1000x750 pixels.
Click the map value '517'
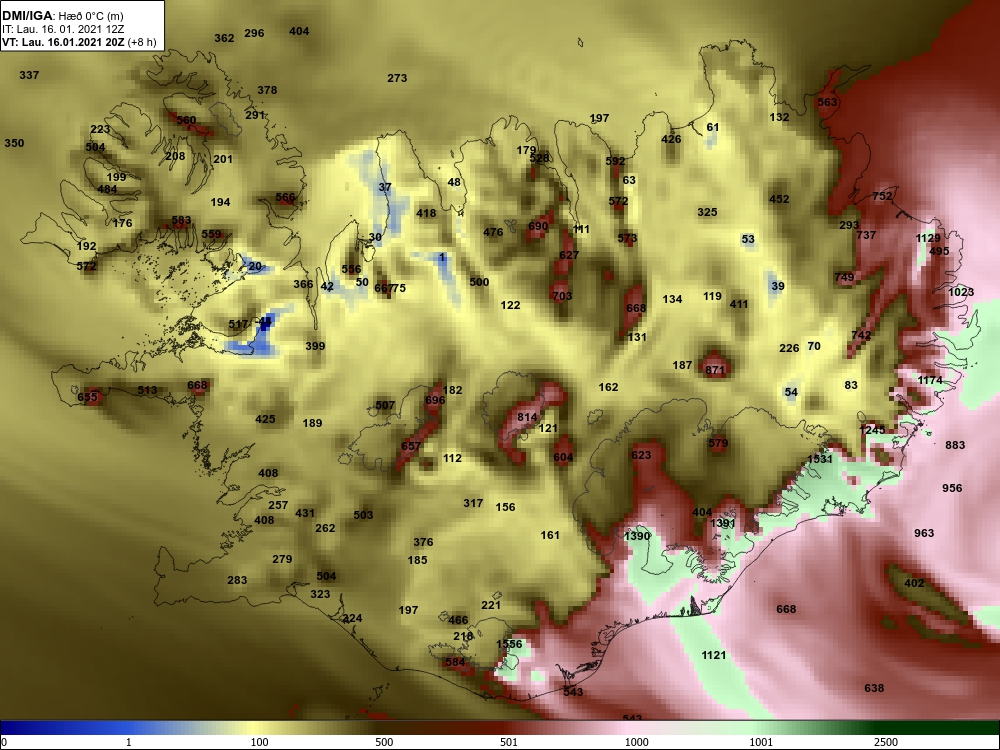click(238, 324)
